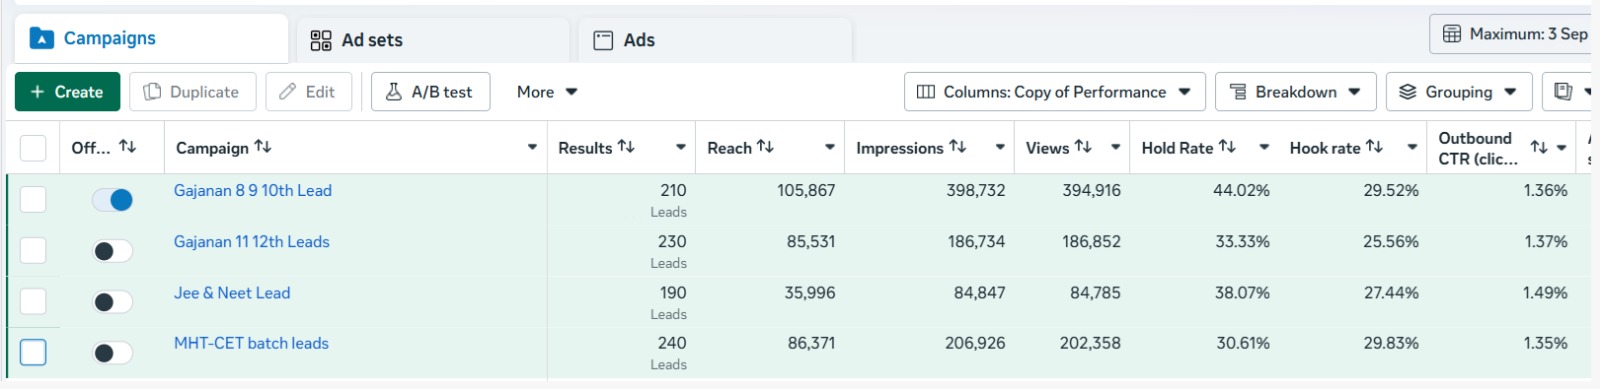Turn off Gajanan 8 9 10th Lead campaign

pyautogui.click(x=112, y=200)
